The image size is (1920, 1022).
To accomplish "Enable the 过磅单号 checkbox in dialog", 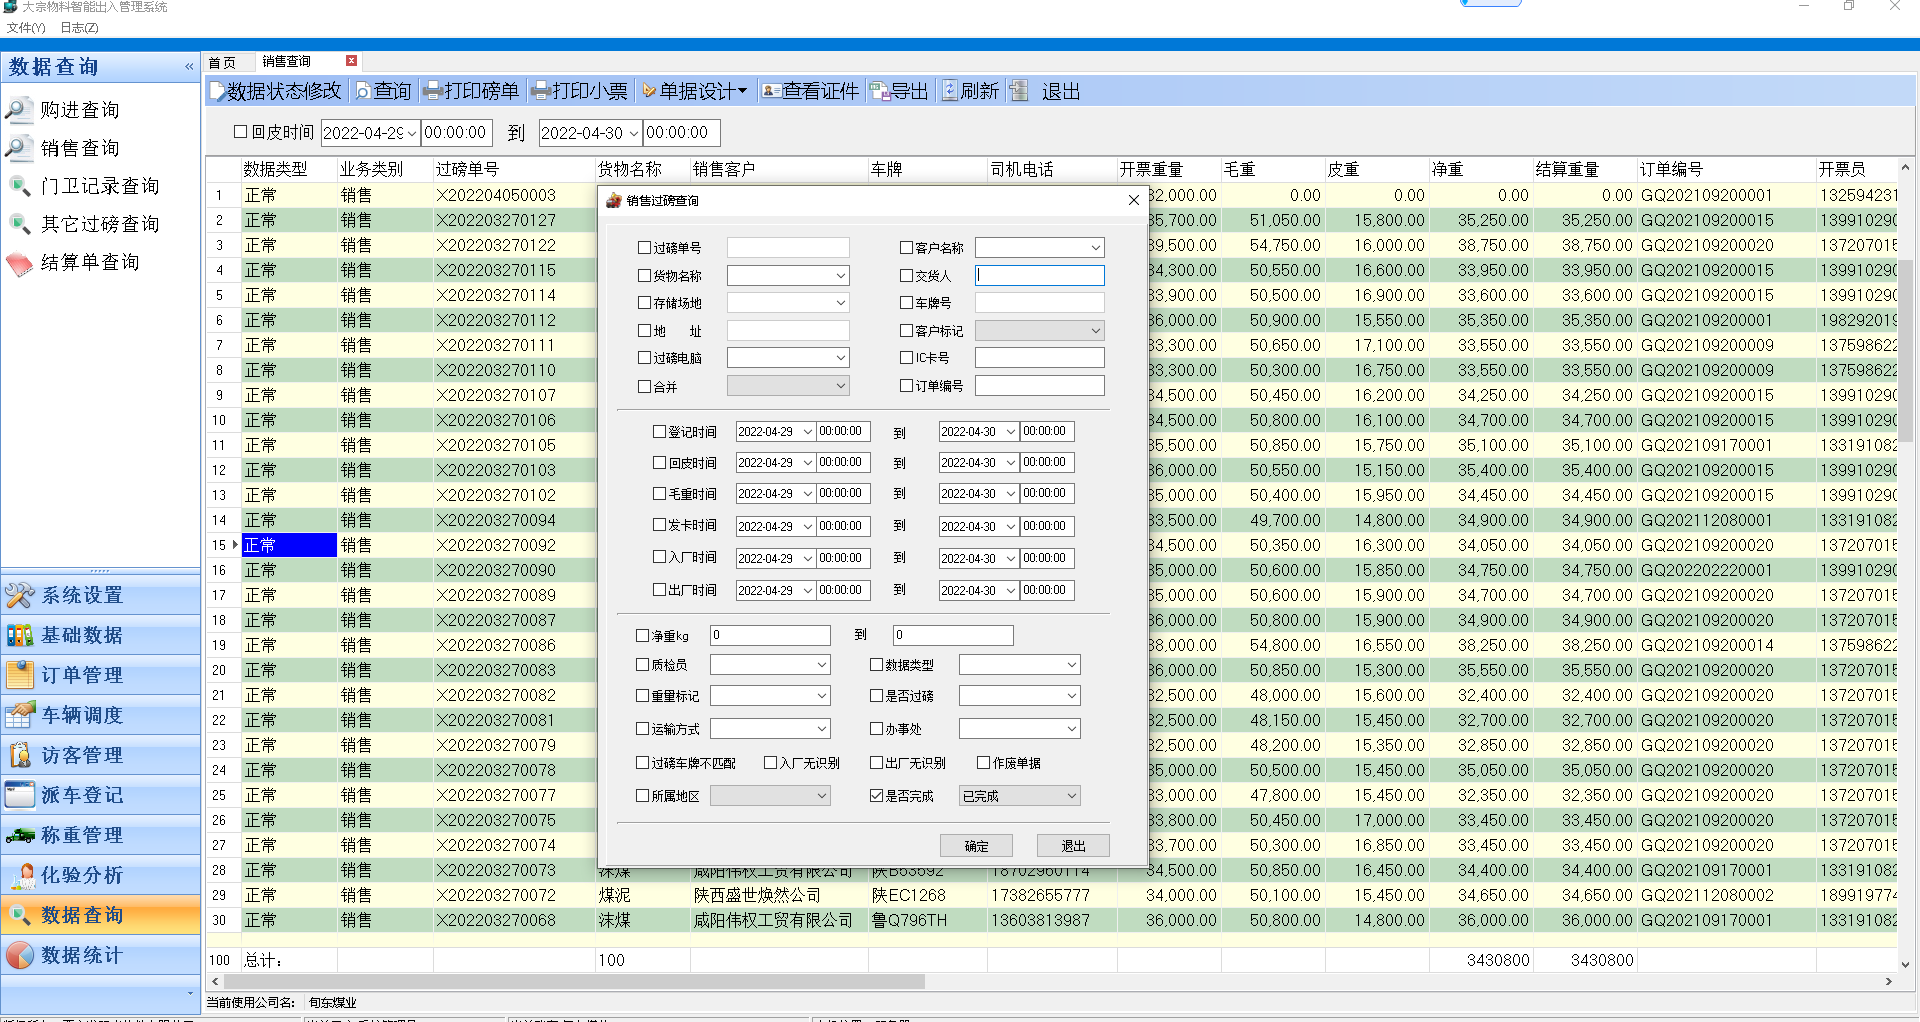I will (644, 248).
